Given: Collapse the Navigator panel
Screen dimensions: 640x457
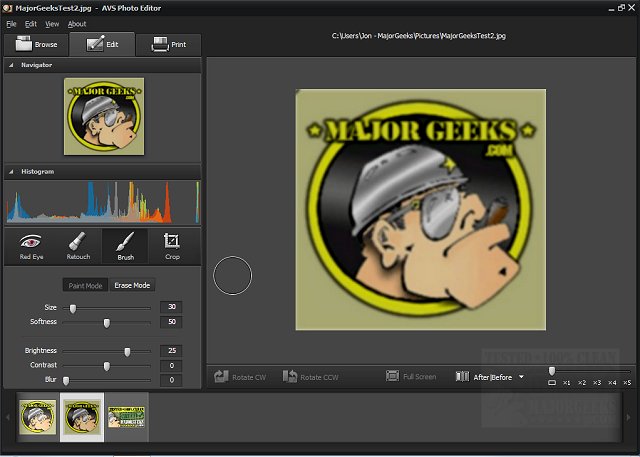Looking at the screenshot, I should 10,65.
